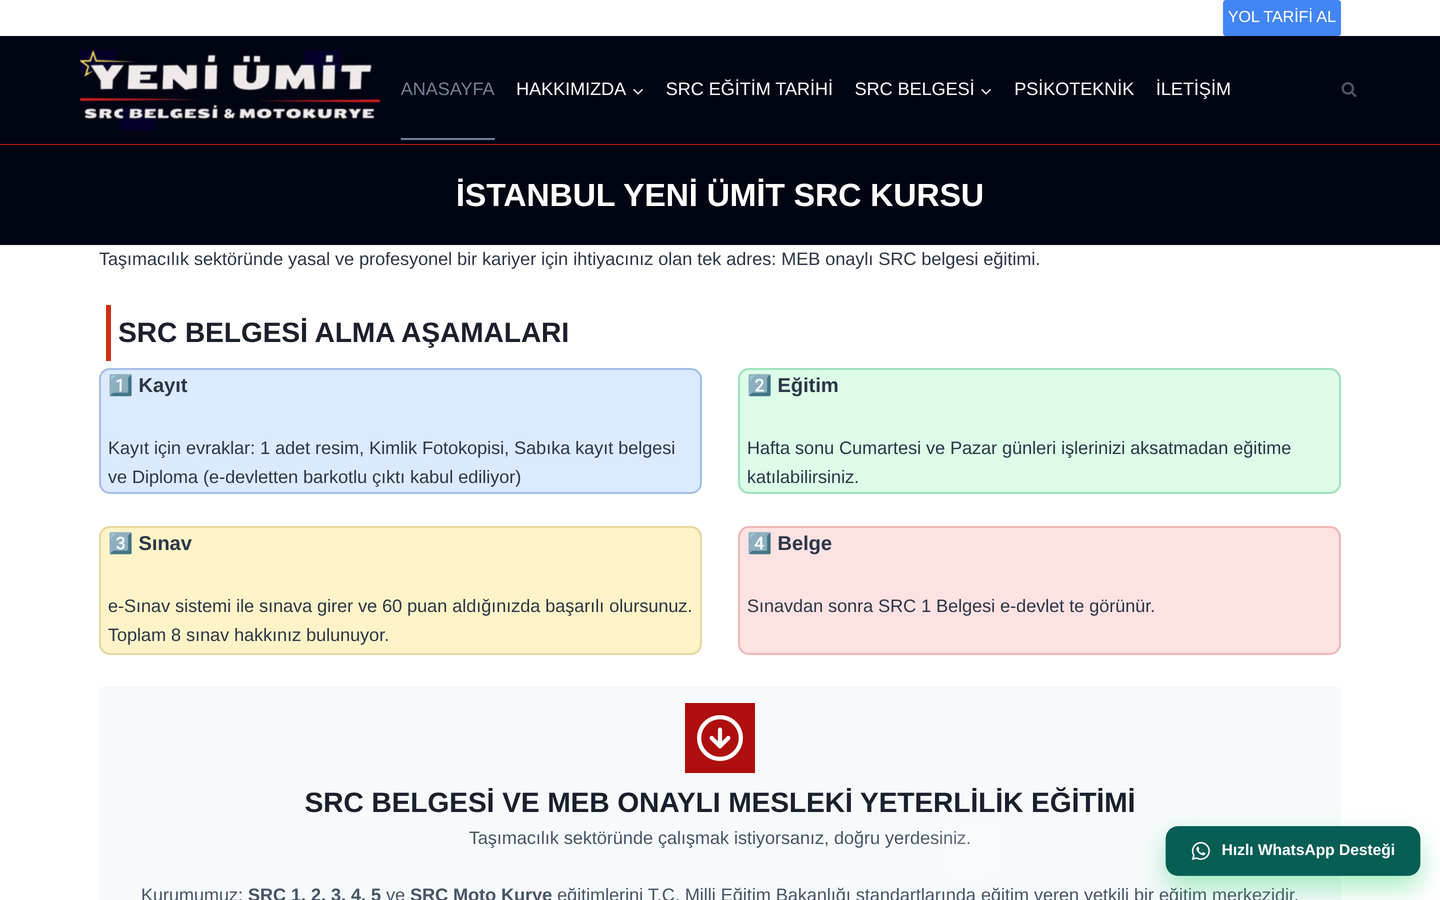Open the Anasayfa menu item

(447, 89)
